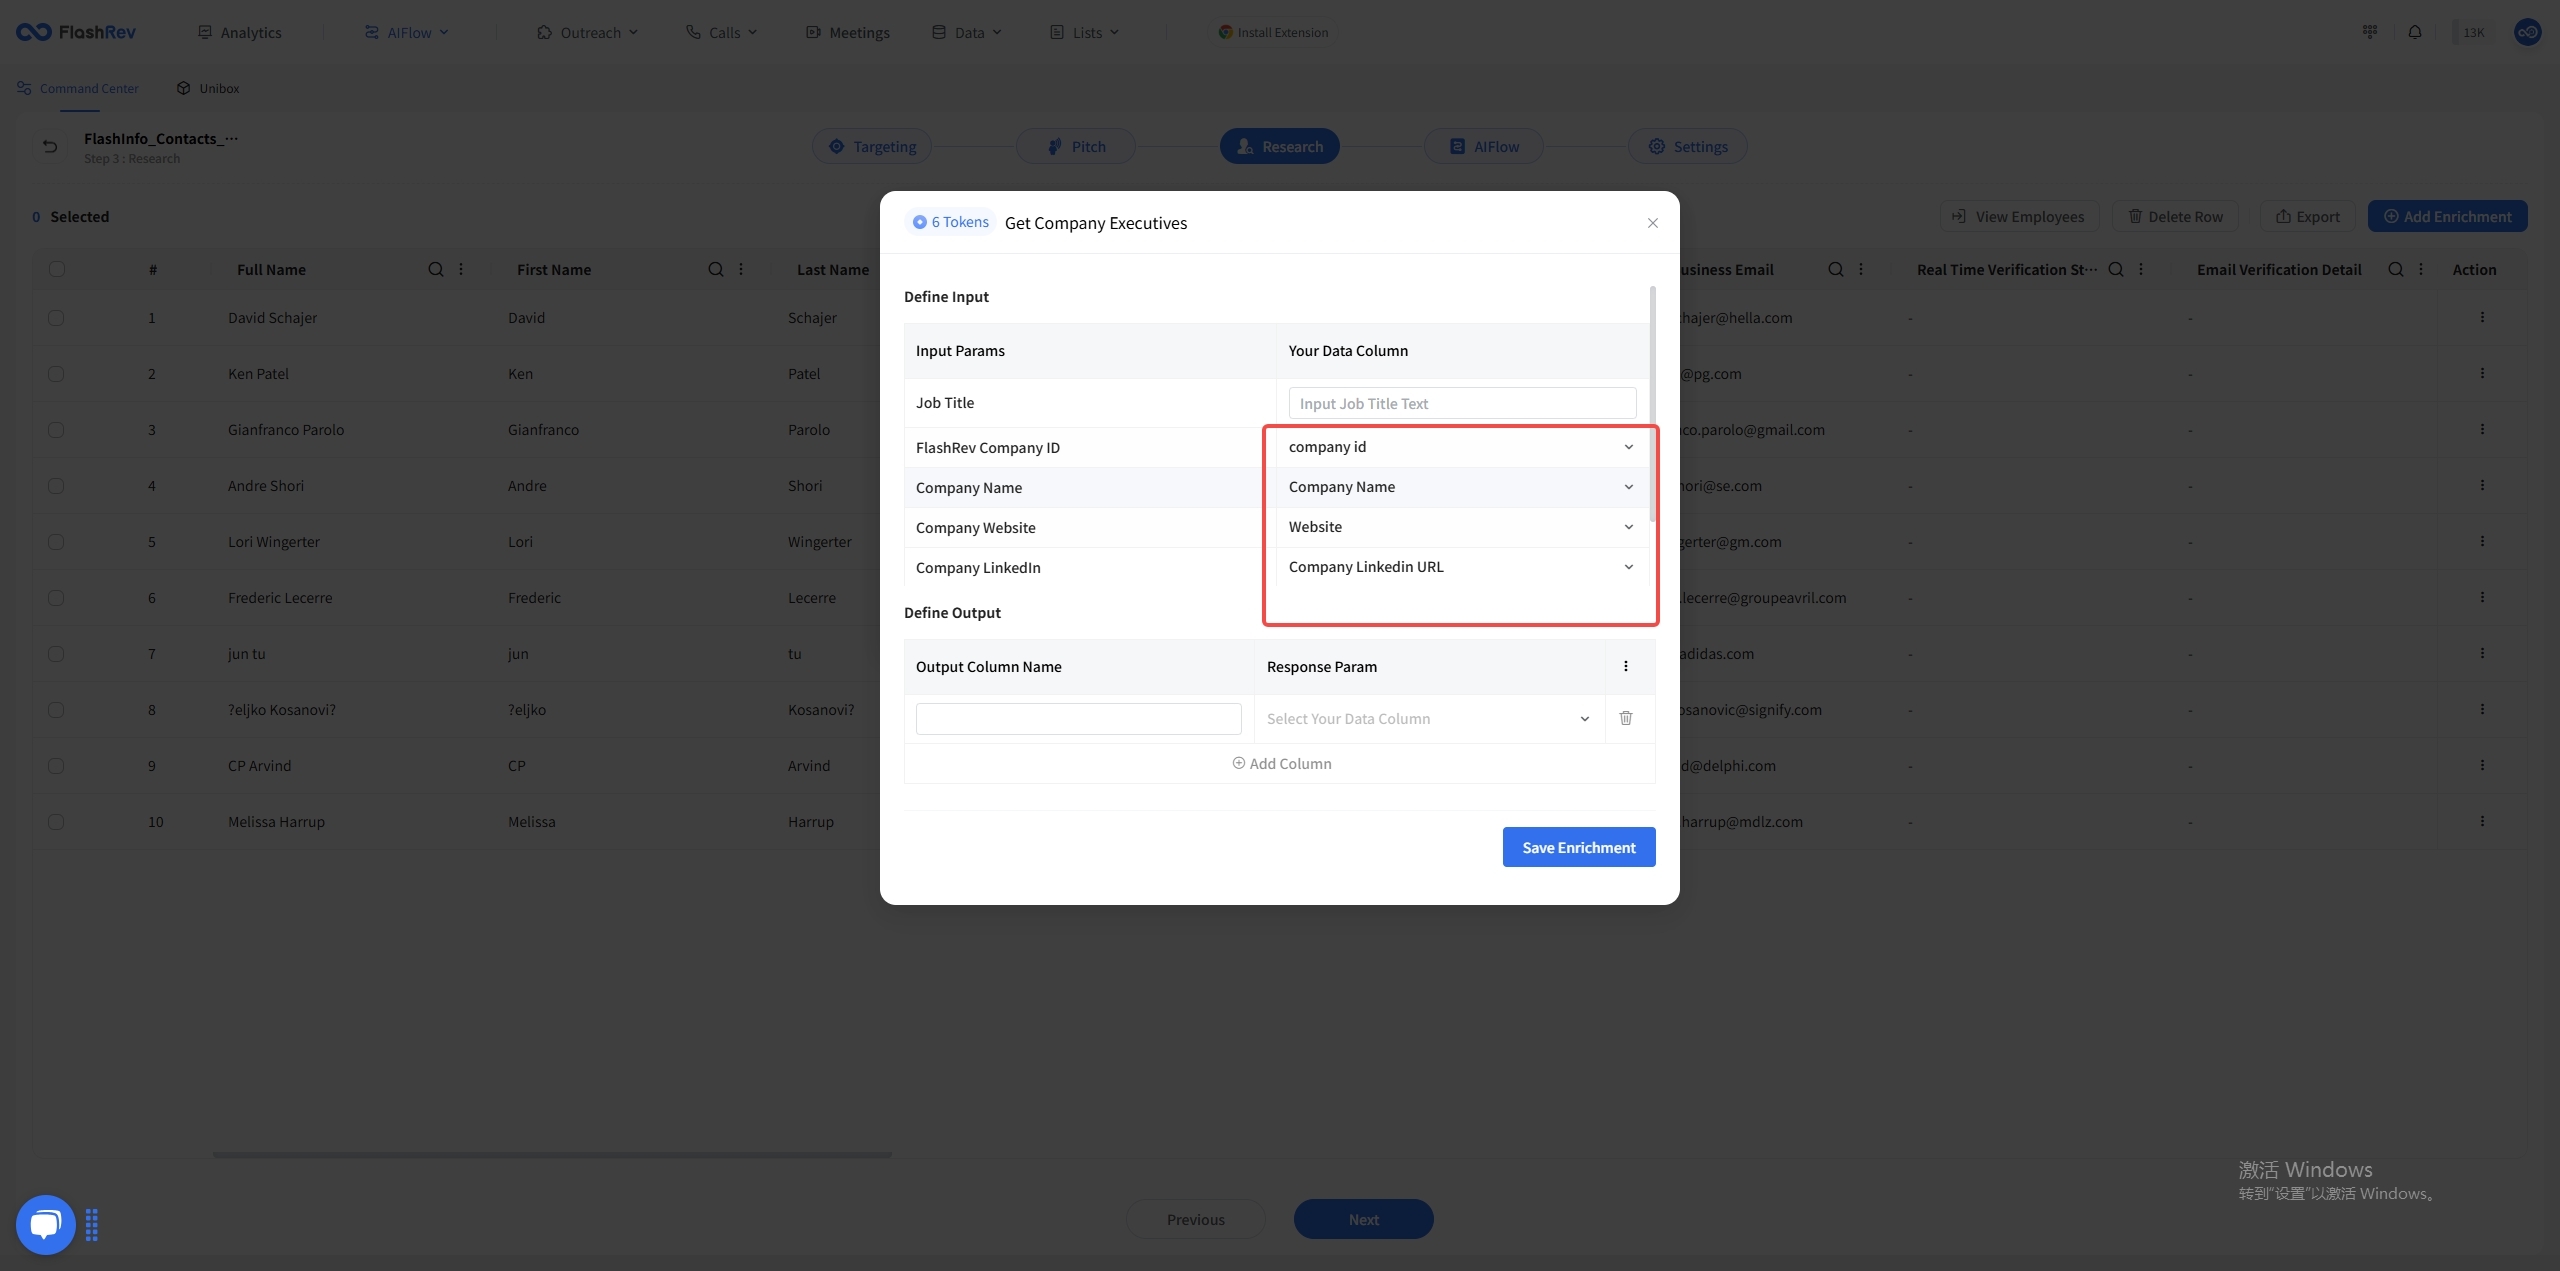This screenshot has height=1271, width=2560.
Task: Select row checkbox for Andre Shori
Action: tap(56, 486)
